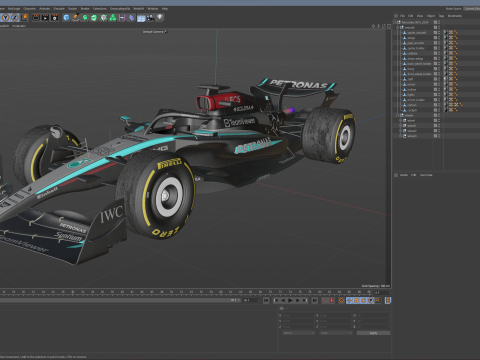Toggle point level animation recording

click(378, 300)
